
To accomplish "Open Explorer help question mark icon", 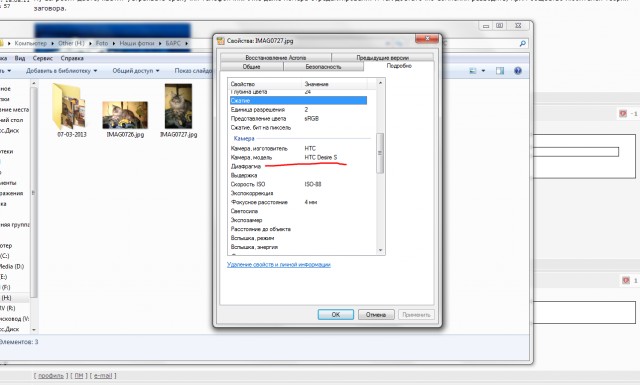I will click(x=518, y=71).
